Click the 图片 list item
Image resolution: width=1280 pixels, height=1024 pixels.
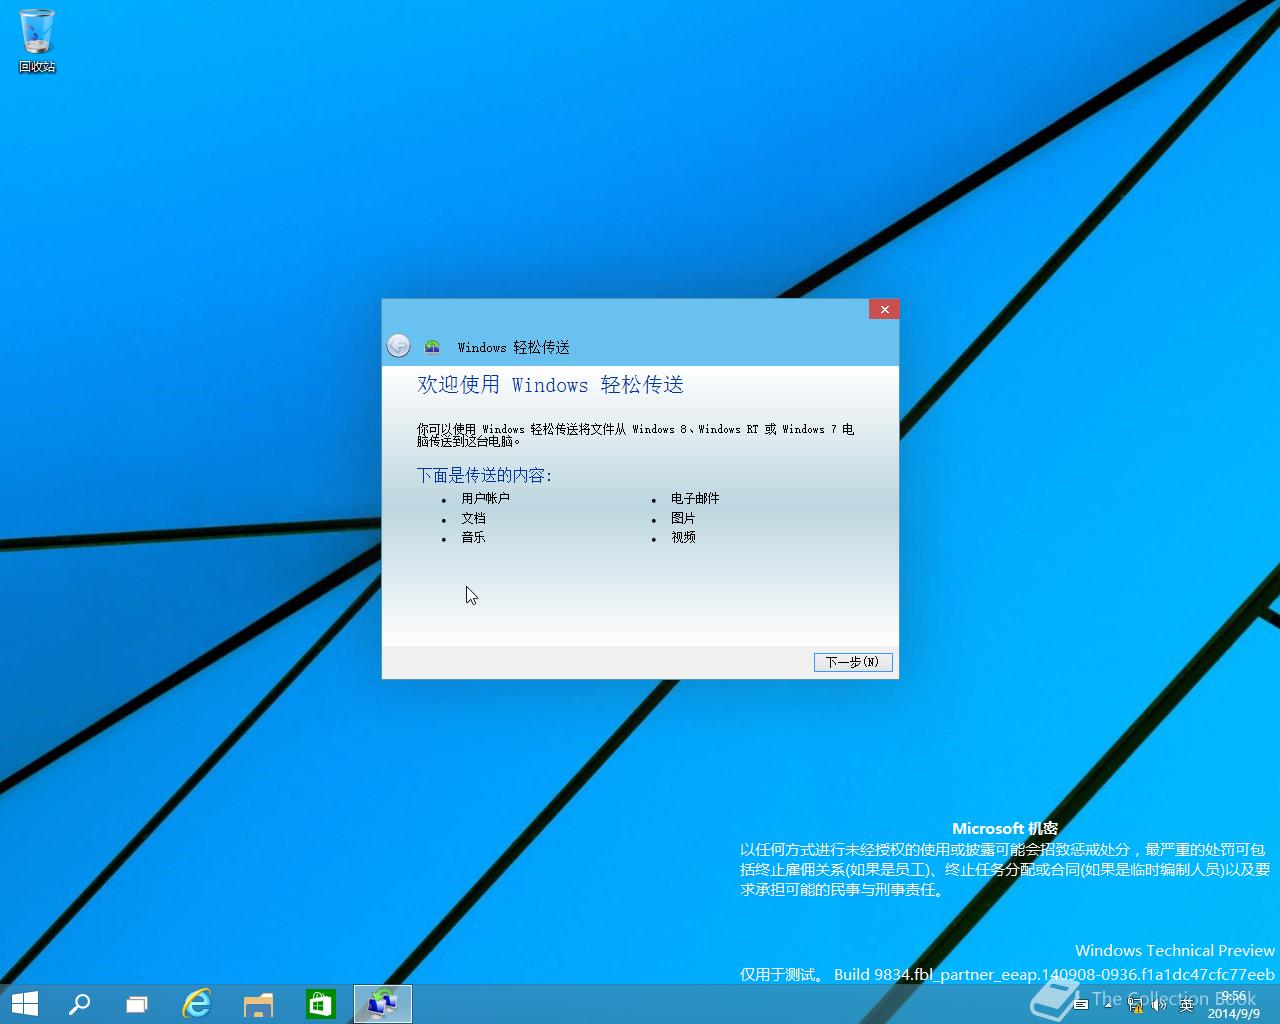point(683,518)
